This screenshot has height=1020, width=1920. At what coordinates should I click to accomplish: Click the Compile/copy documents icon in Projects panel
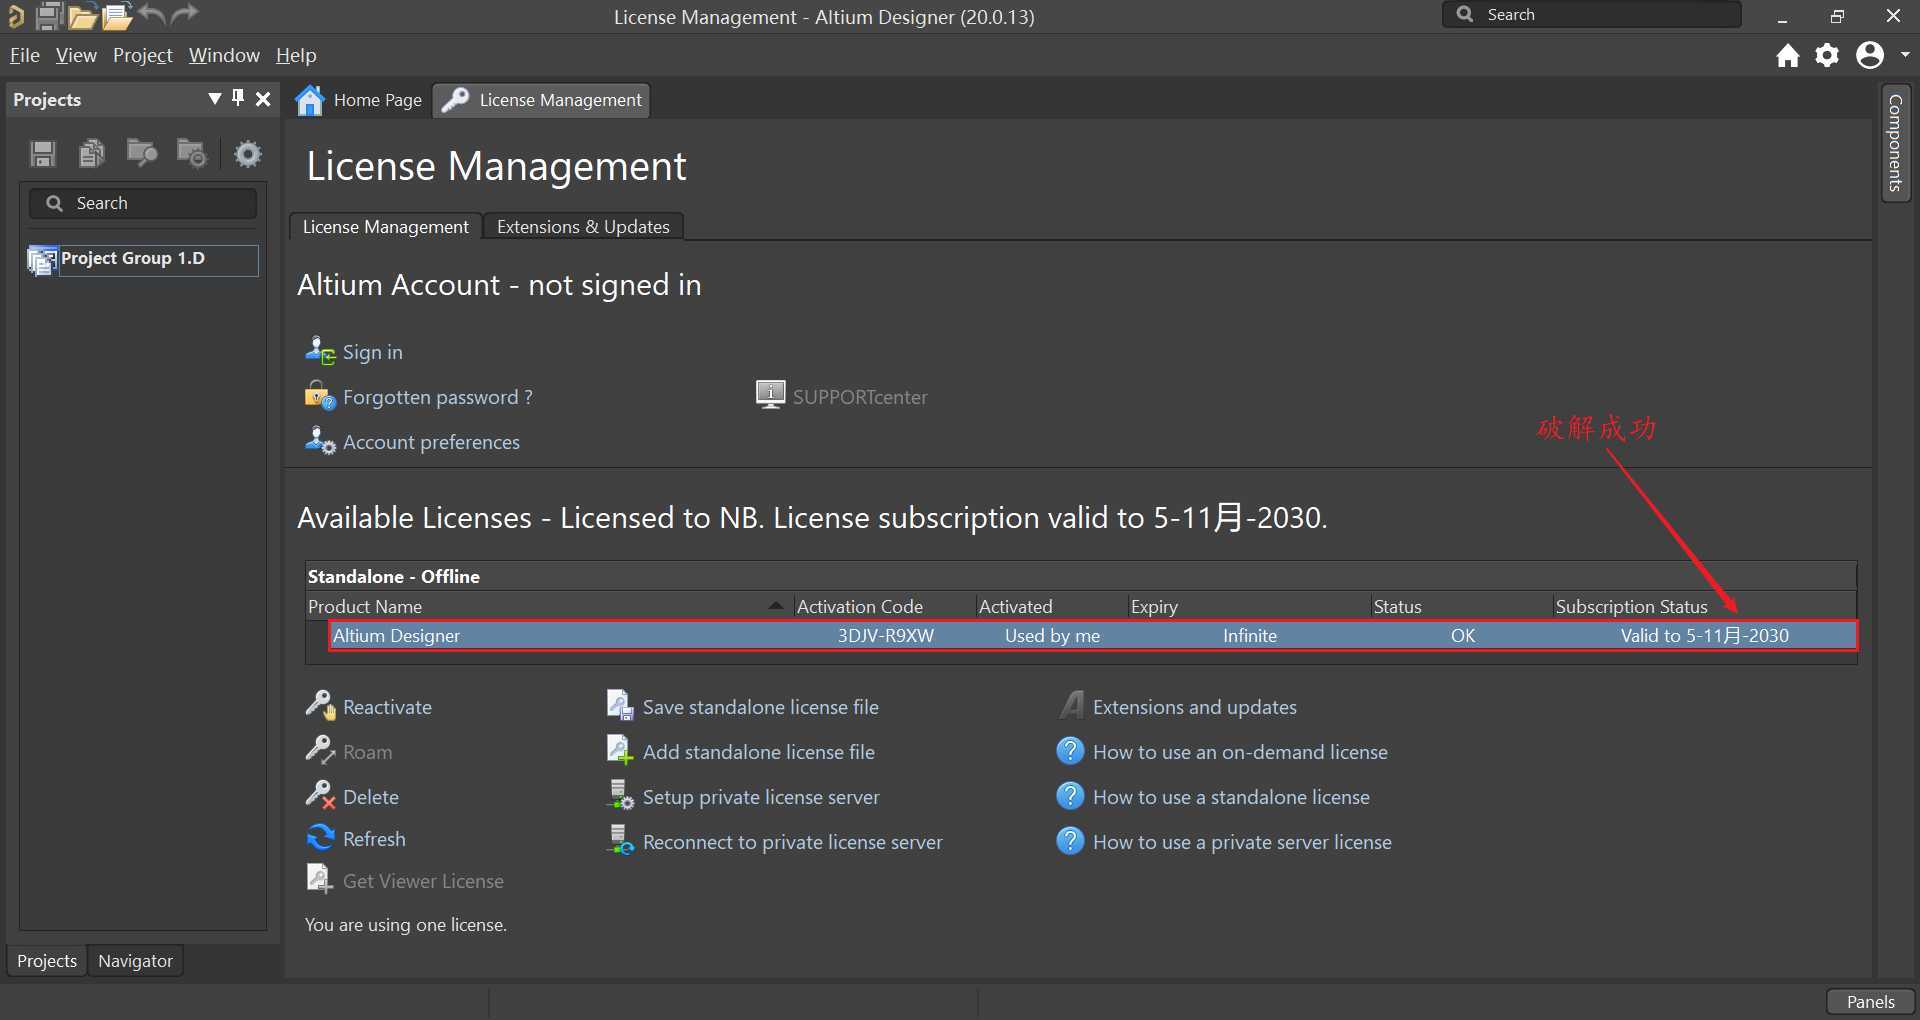coord(92,152)
